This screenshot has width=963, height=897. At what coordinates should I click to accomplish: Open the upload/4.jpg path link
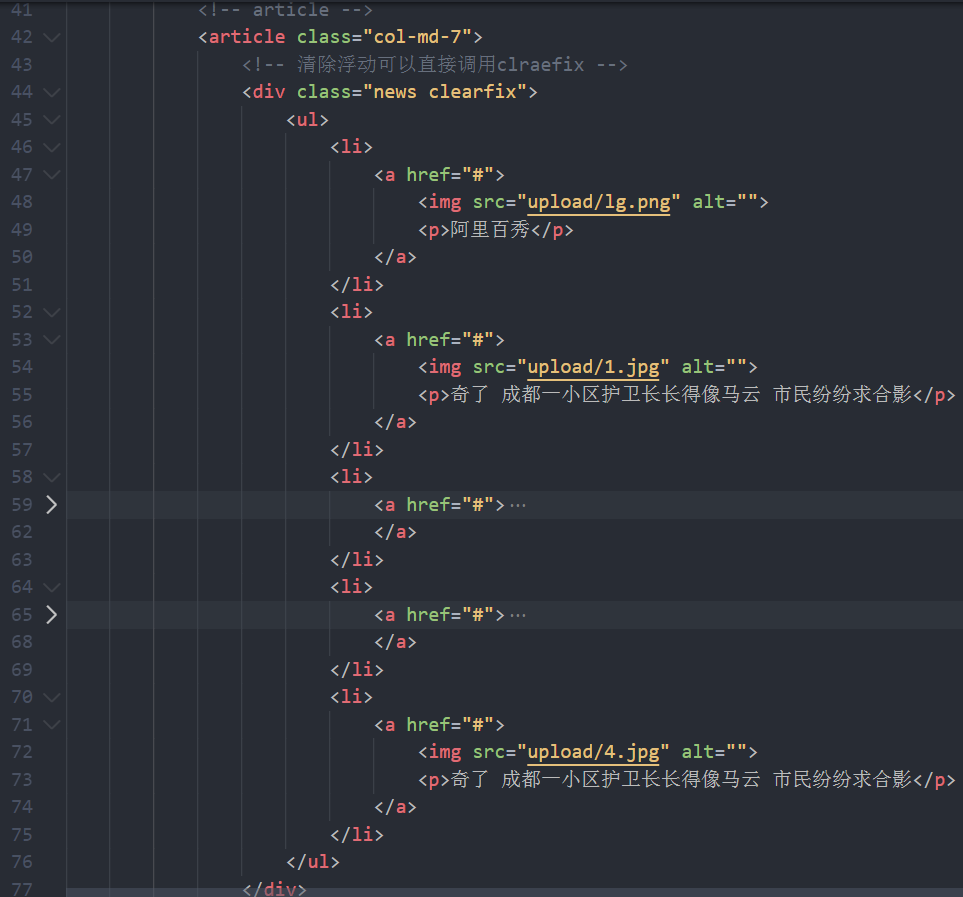point(593,752)
